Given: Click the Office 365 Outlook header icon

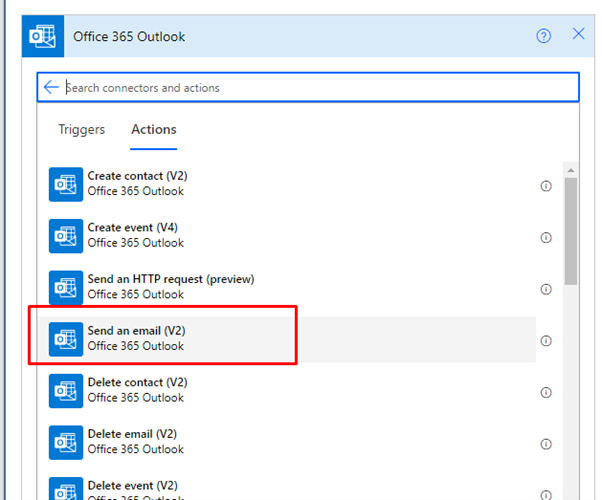Looking at the screenshot, I should tap(43, 36).
